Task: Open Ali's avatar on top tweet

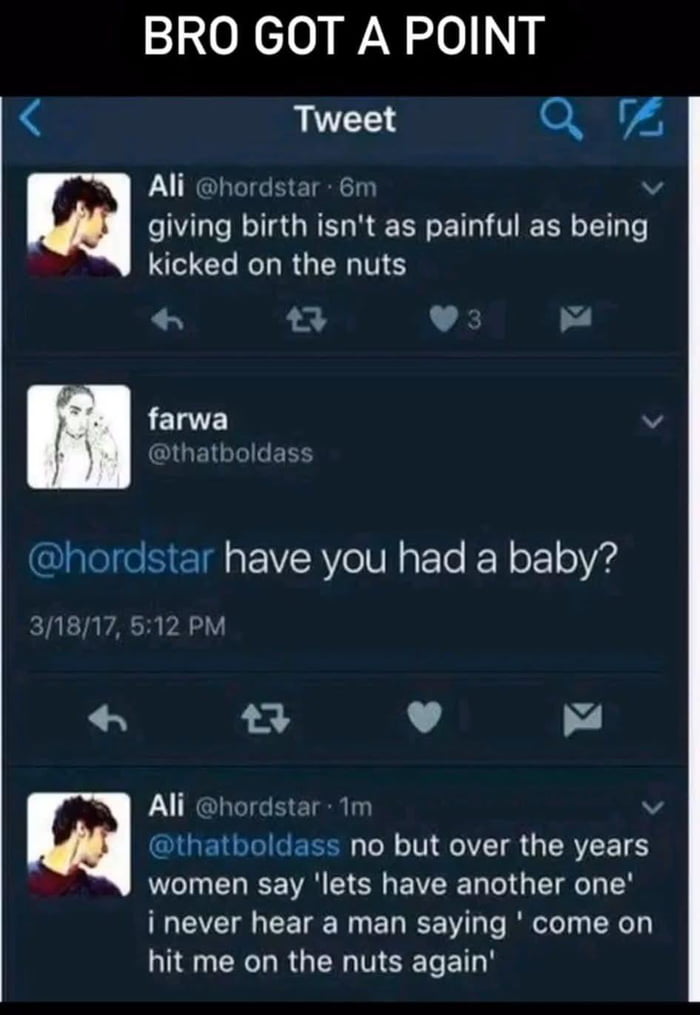Action: [78, 225]
